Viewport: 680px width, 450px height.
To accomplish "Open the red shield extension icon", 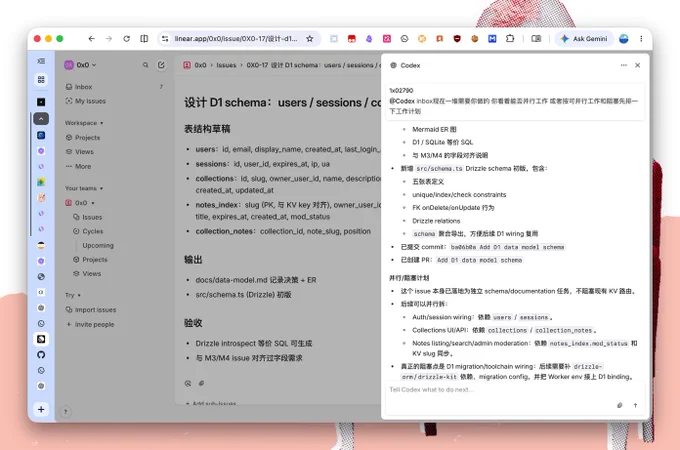I will [x=457, y=39].
